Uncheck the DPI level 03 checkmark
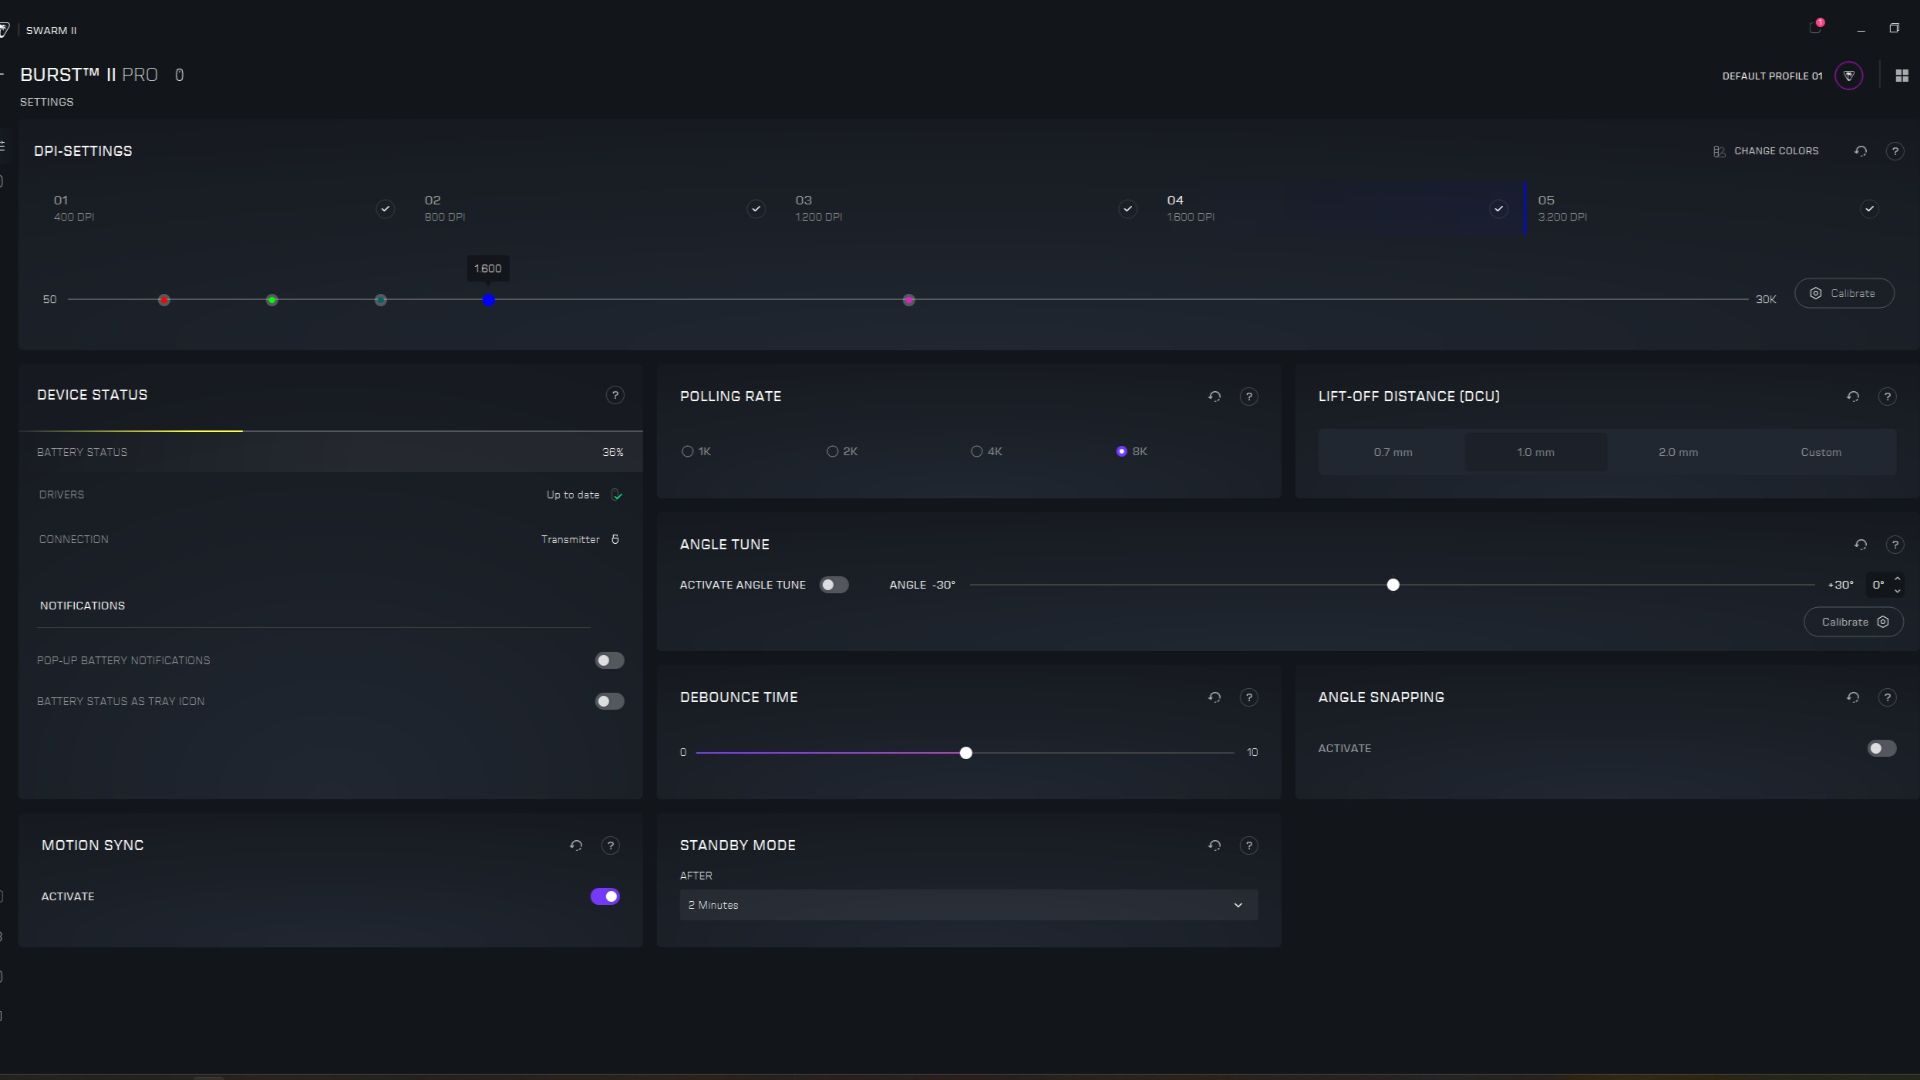 (1127, 209)
